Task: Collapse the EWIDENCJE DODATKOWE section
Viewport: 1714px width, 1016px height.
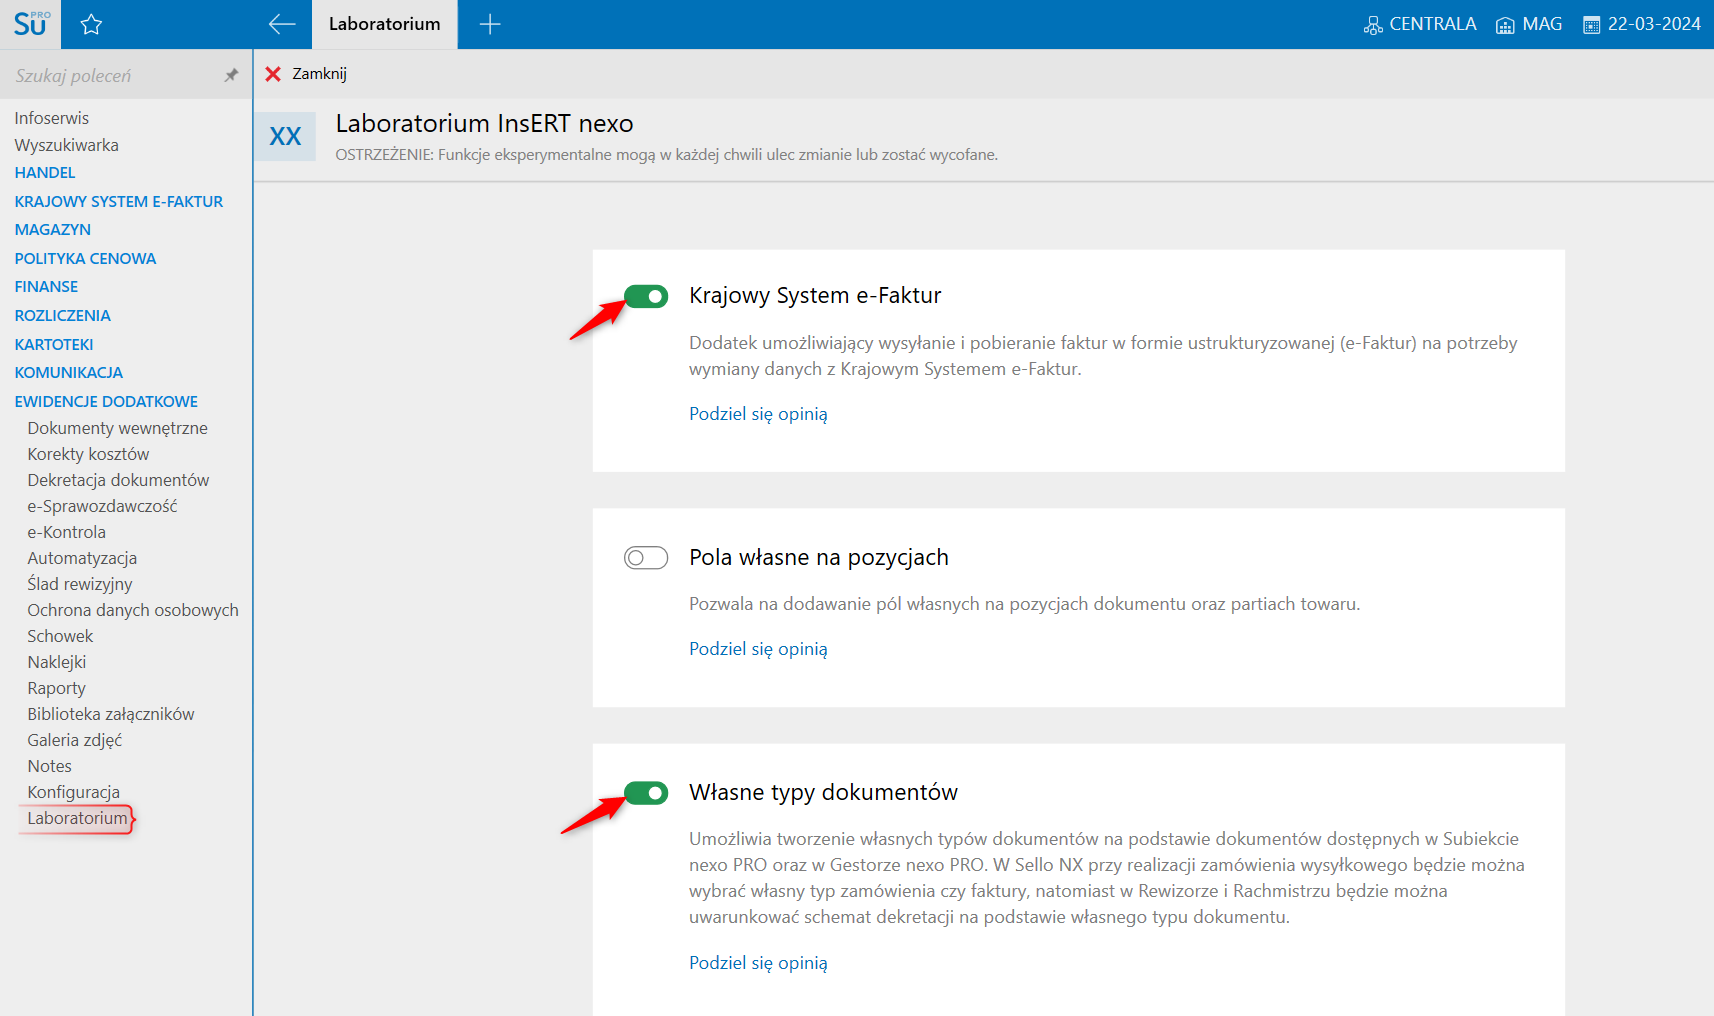Action: click(x=106, y=402)
